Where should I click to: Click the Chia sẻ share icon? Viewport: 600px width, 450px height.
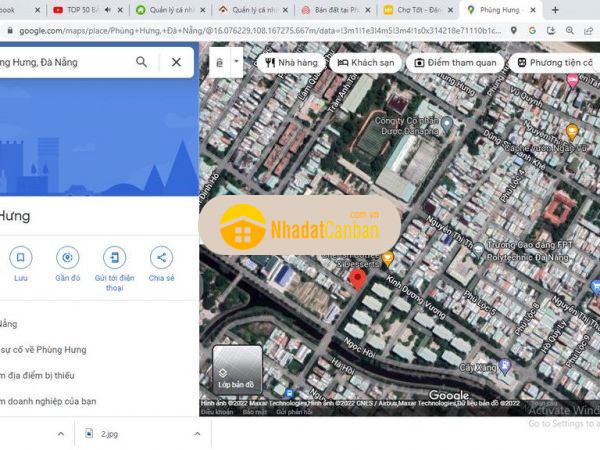[x=161, y=257]
